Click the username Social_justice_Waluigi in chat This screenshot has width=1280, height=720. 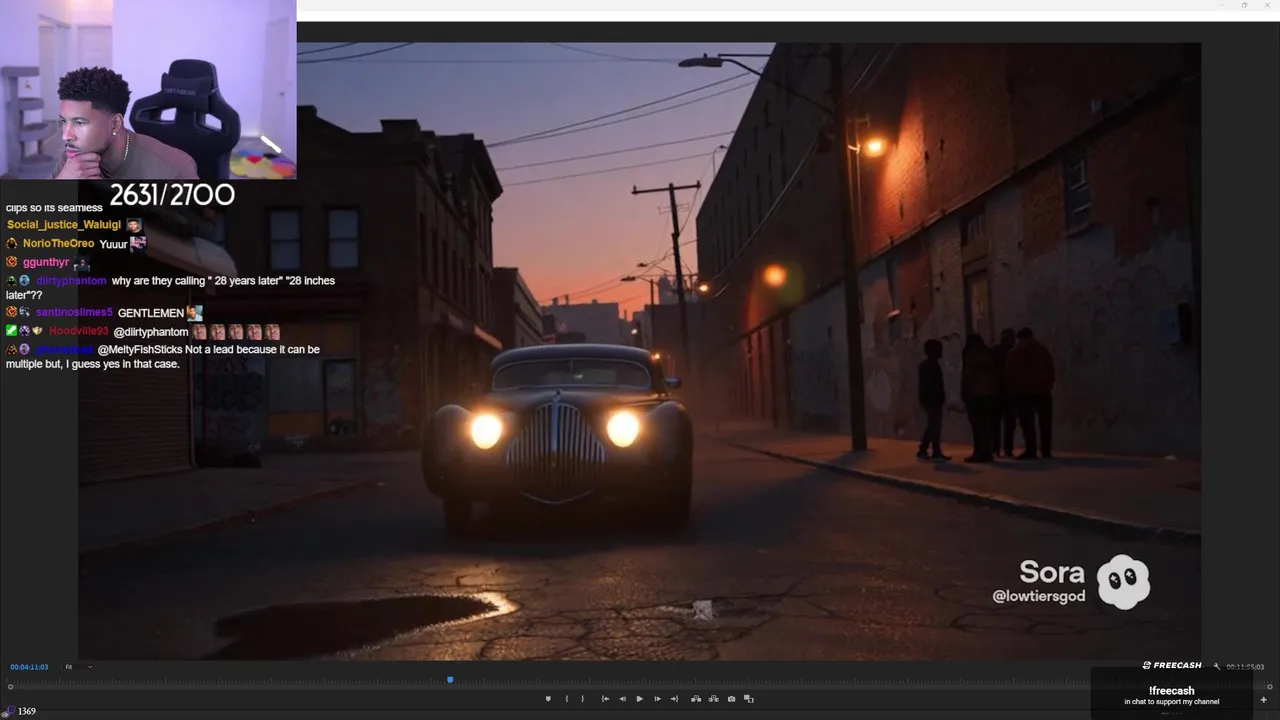point(64,225)
